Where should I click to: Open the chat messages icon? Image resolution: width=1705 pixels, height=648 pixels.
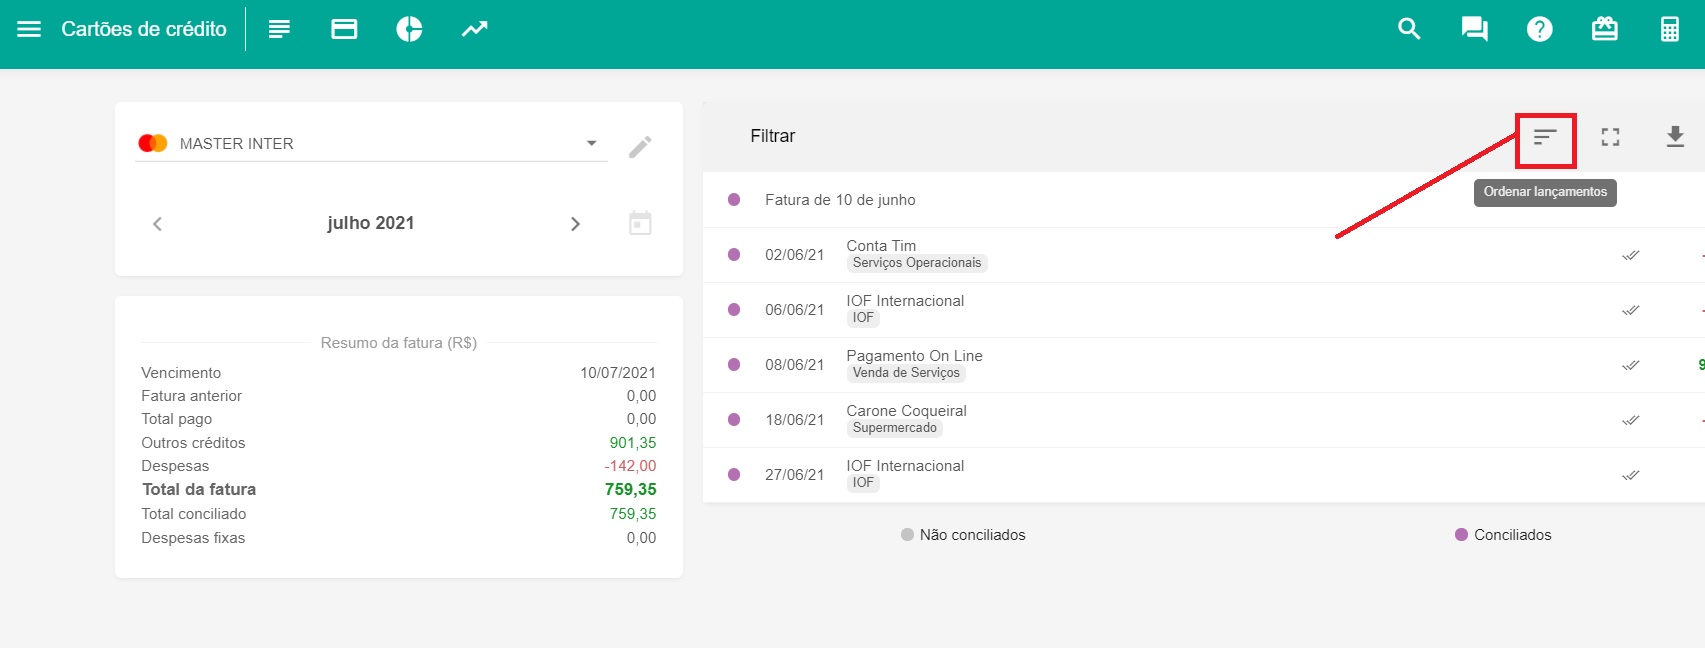(1474, 29)
